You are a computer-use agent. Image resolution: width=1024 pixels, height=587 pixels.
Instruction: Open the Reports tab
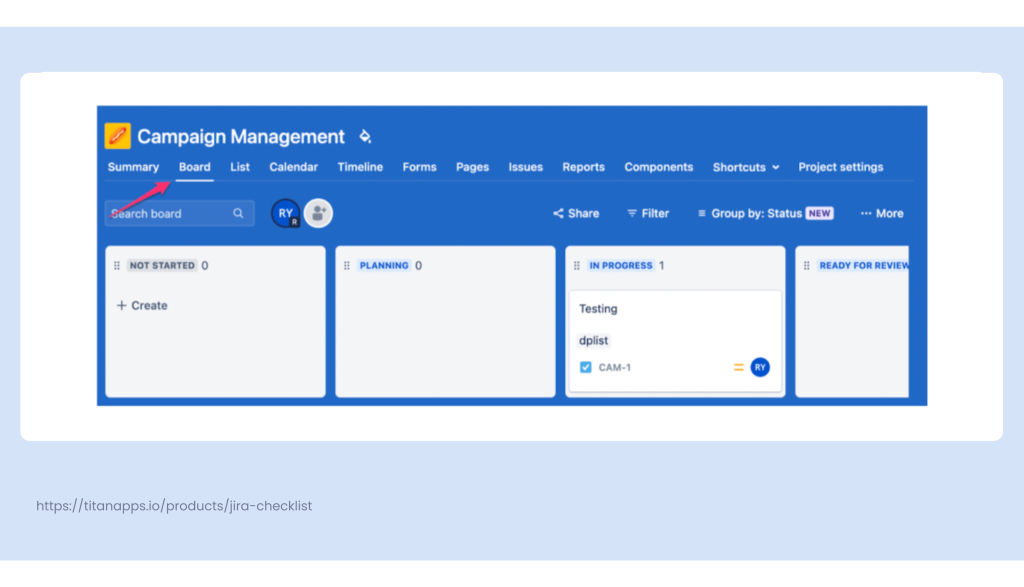(x=583, y=167)
